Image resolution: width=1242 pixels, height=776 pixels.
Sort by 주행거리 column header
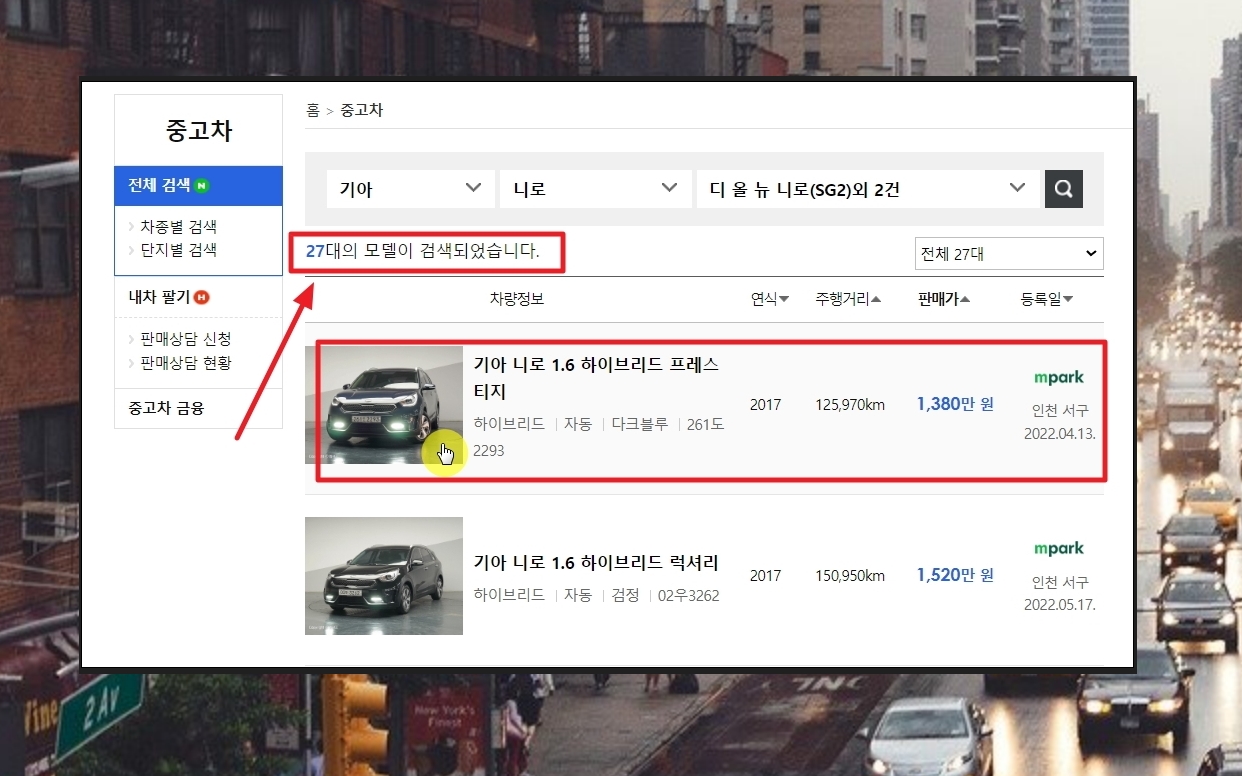(848, 299)
